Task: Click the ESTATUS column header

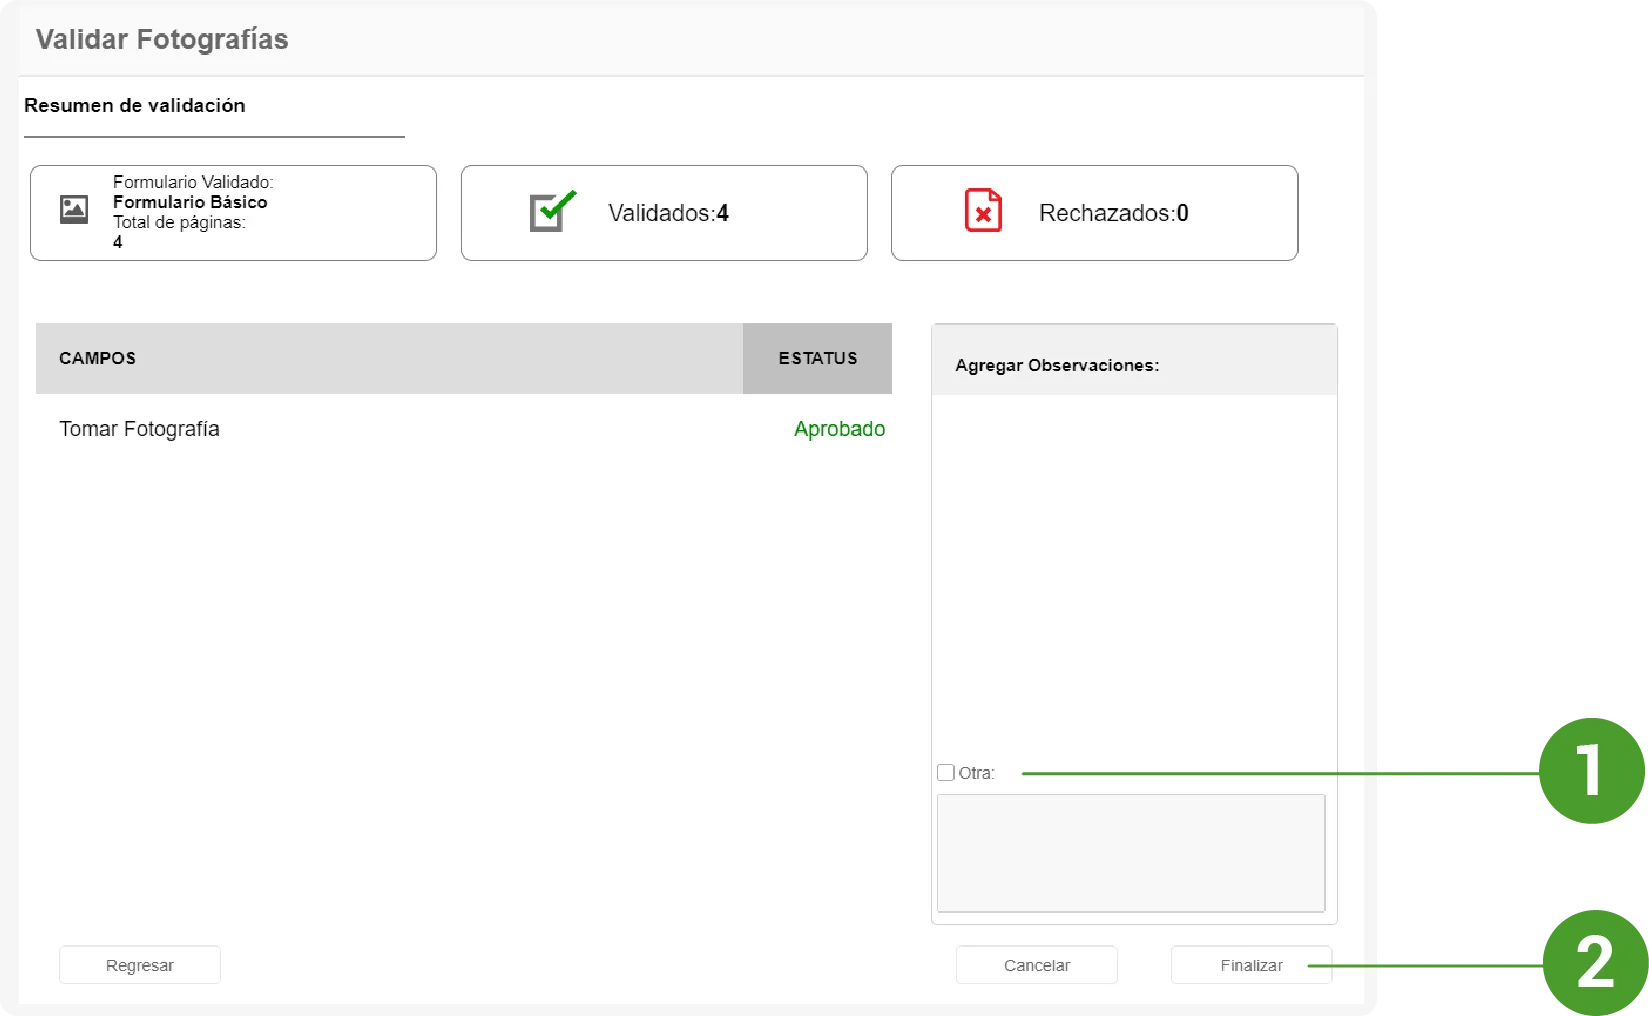Action: point(818,358)
